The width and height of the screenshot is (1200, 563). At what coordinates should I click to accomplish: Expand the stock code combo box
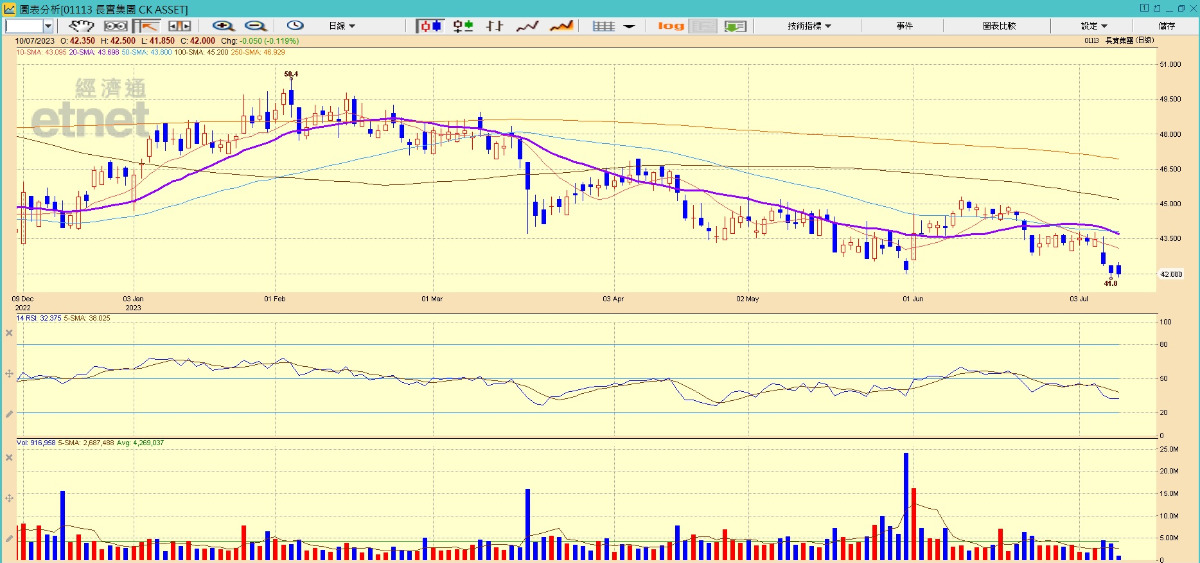tap(49, 26)
